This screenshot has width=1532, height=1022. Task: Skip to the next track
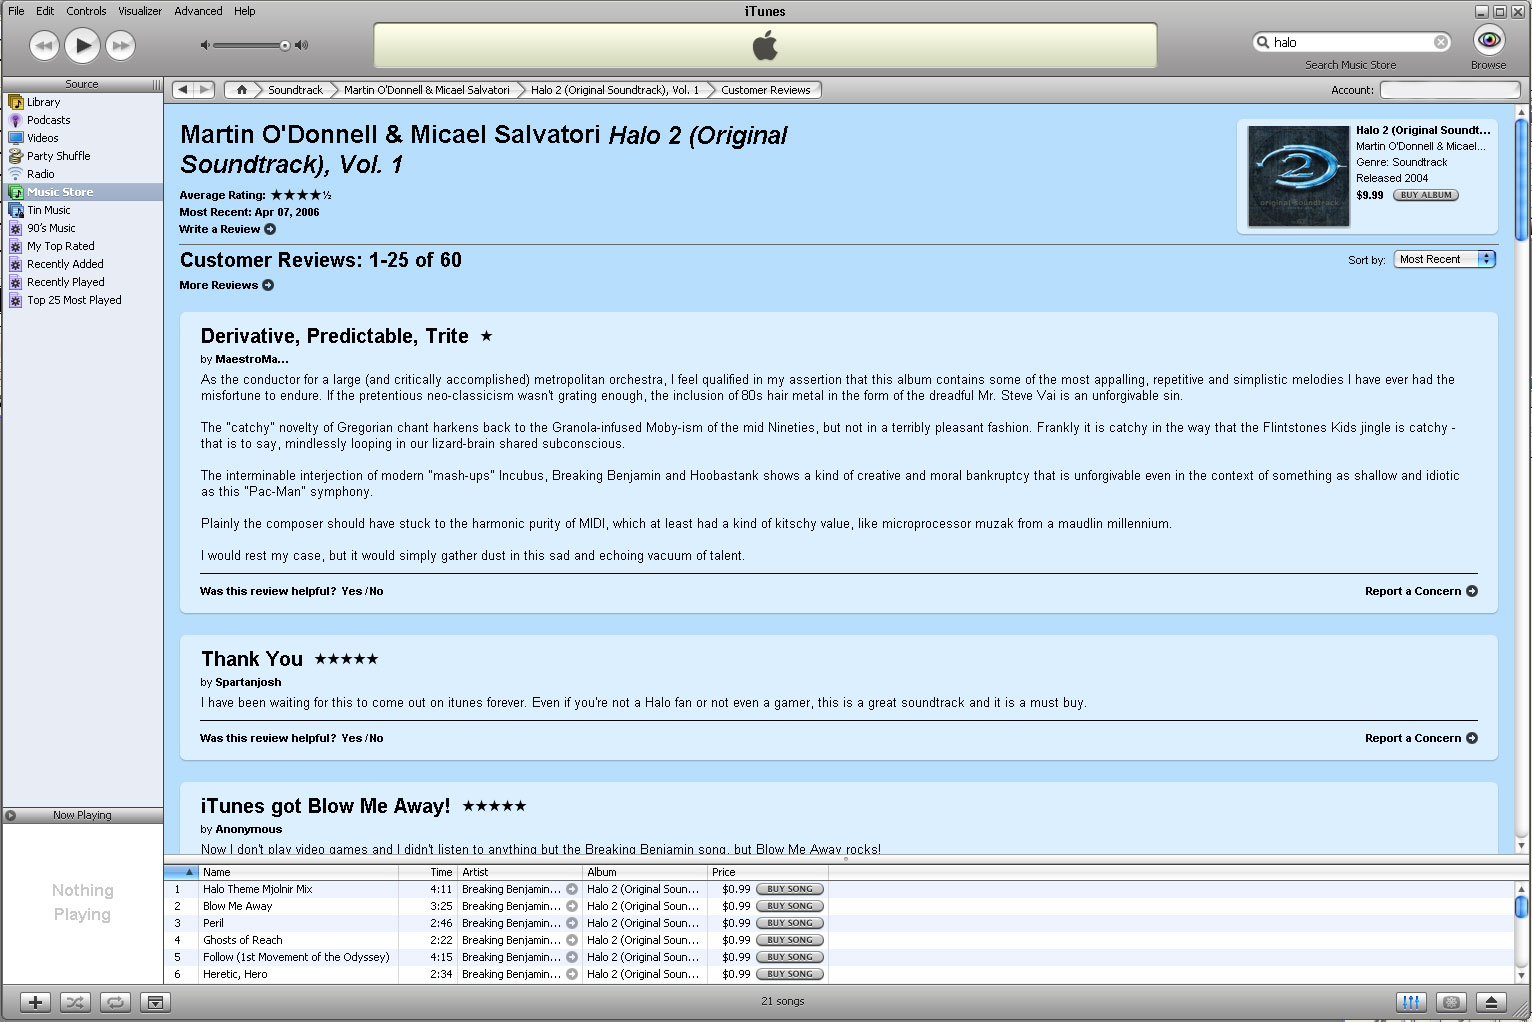coord(120,45)
